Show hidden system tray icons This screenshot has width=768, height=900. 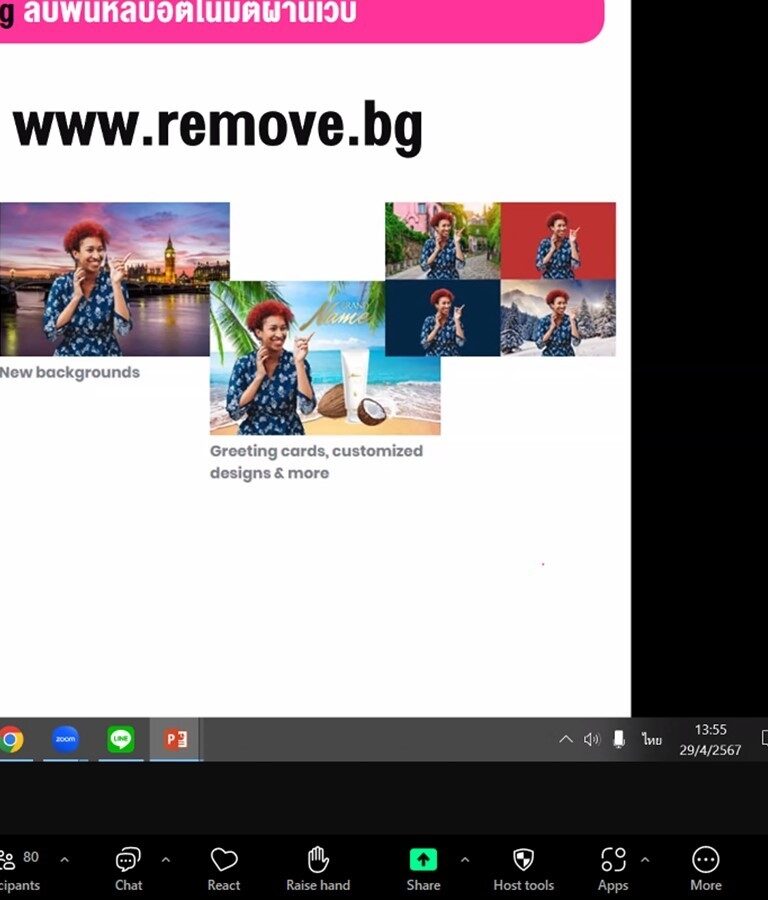(x=565, y=739)
